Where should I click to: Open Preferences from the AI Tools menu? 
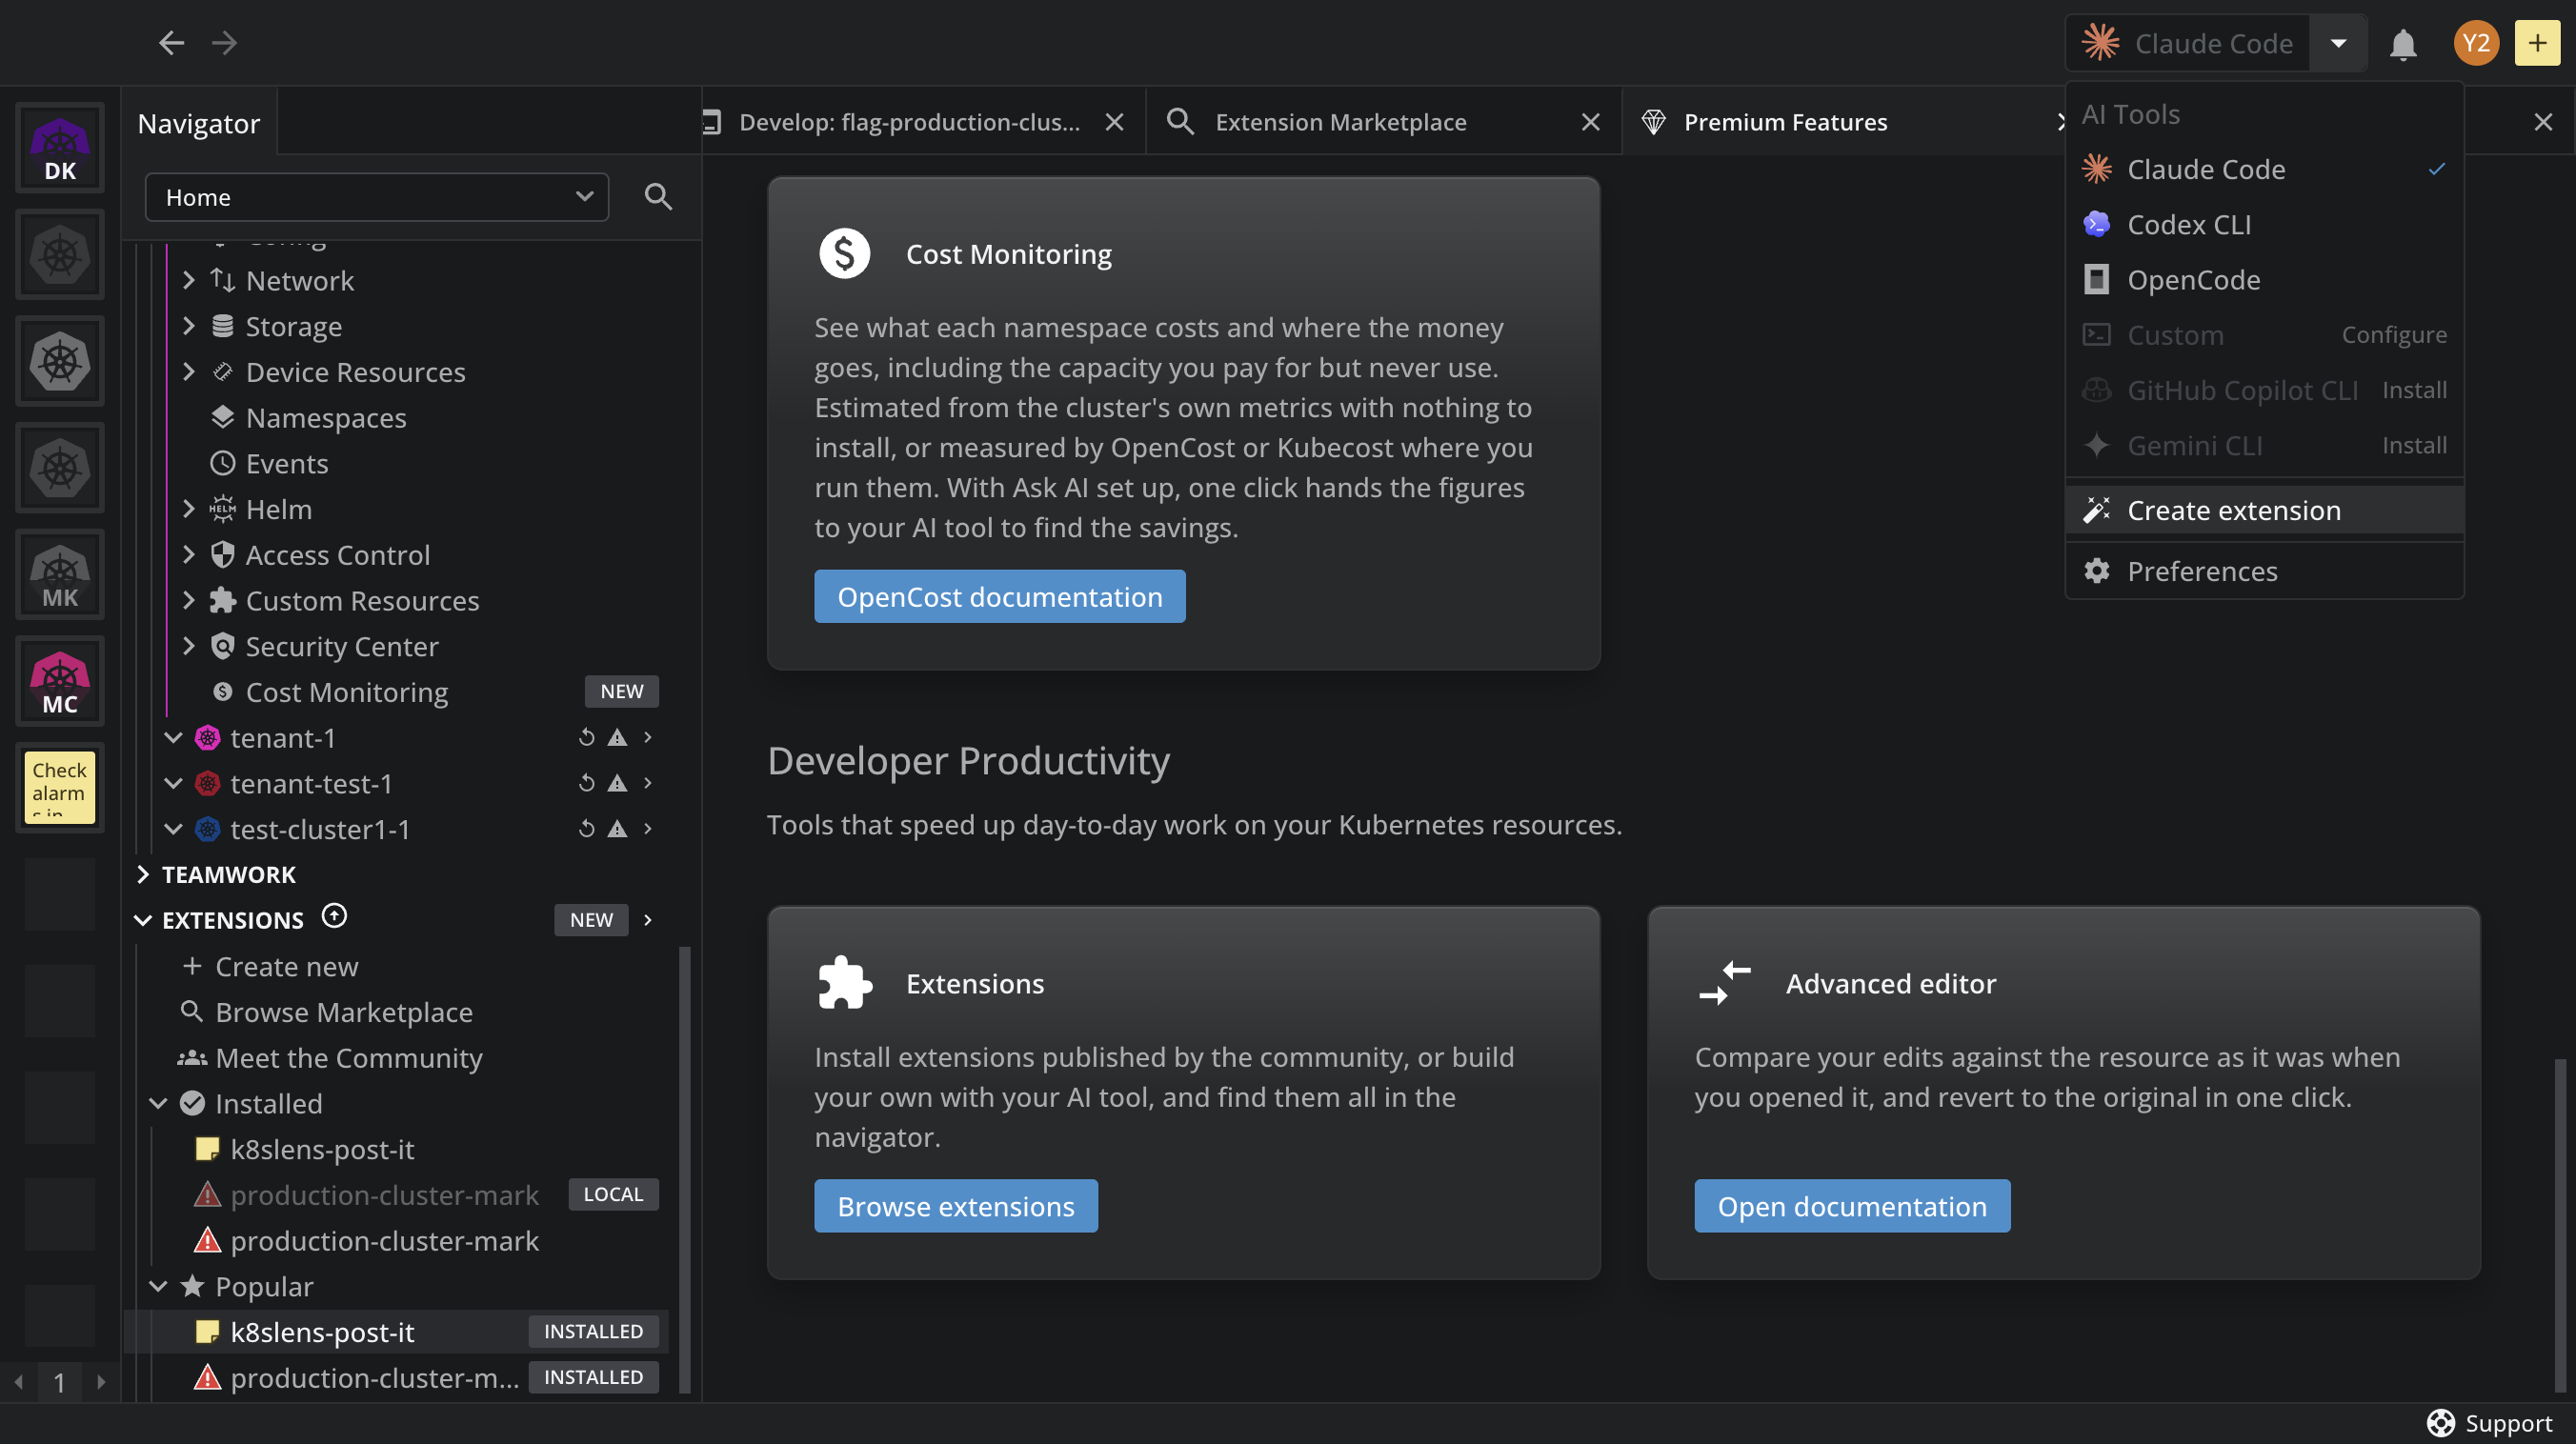coord(2264,571)
